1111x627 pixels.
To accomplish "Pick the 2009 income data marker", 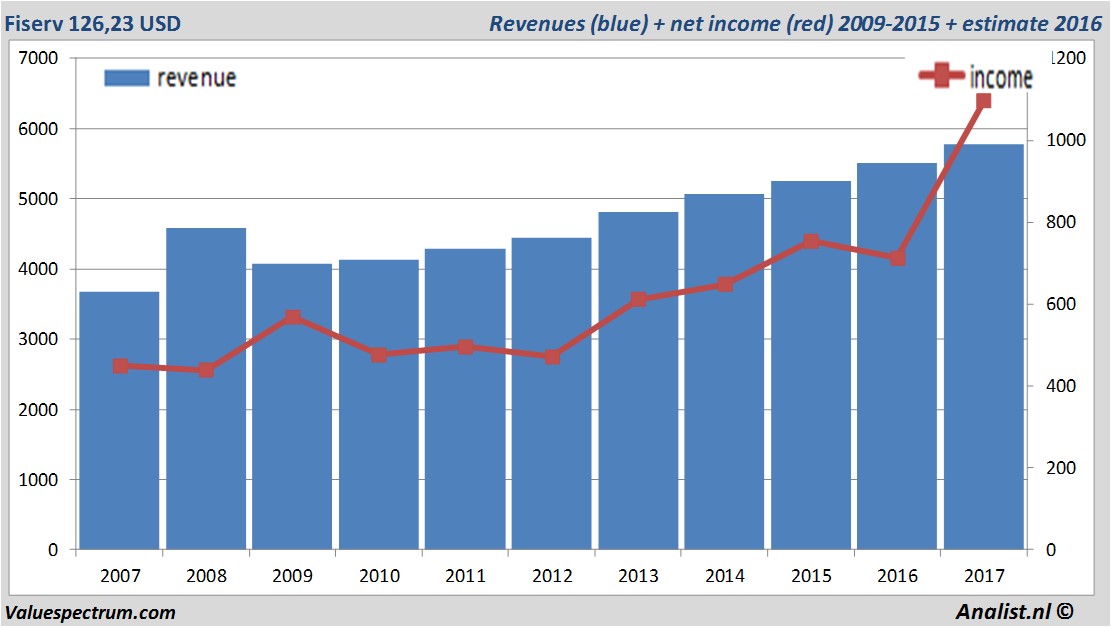I will coord(292,318).
